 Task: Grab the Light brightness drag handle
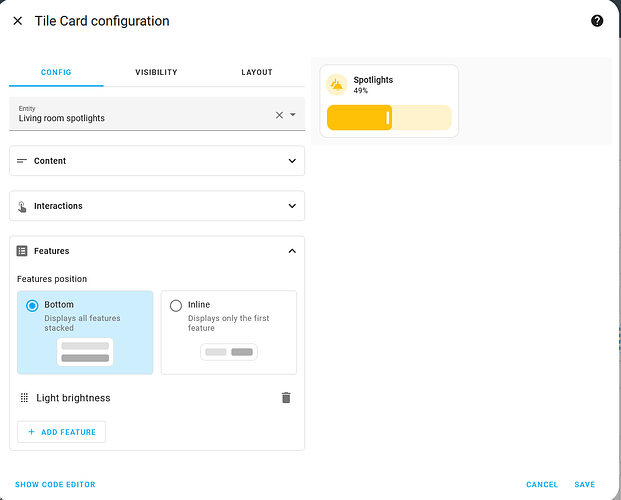pos(24,398)
